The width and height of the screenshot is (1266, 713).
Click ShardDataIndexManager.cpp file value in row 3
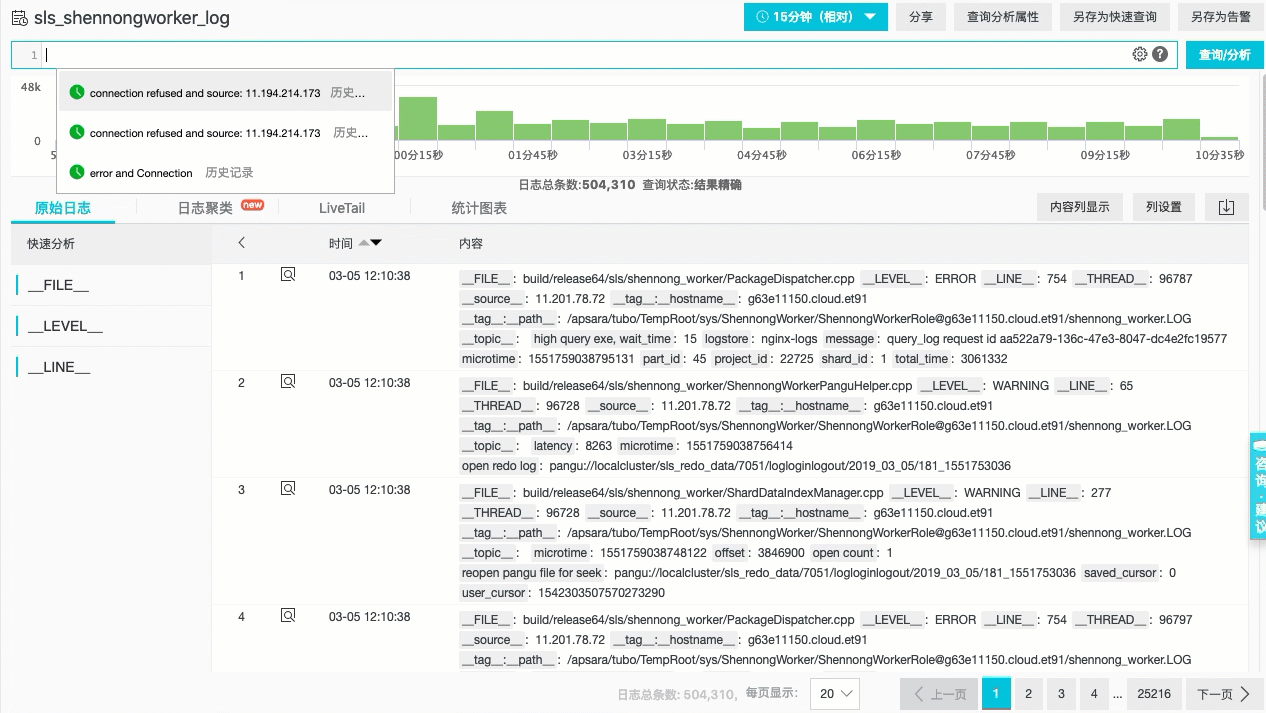(x=703, y=493)
